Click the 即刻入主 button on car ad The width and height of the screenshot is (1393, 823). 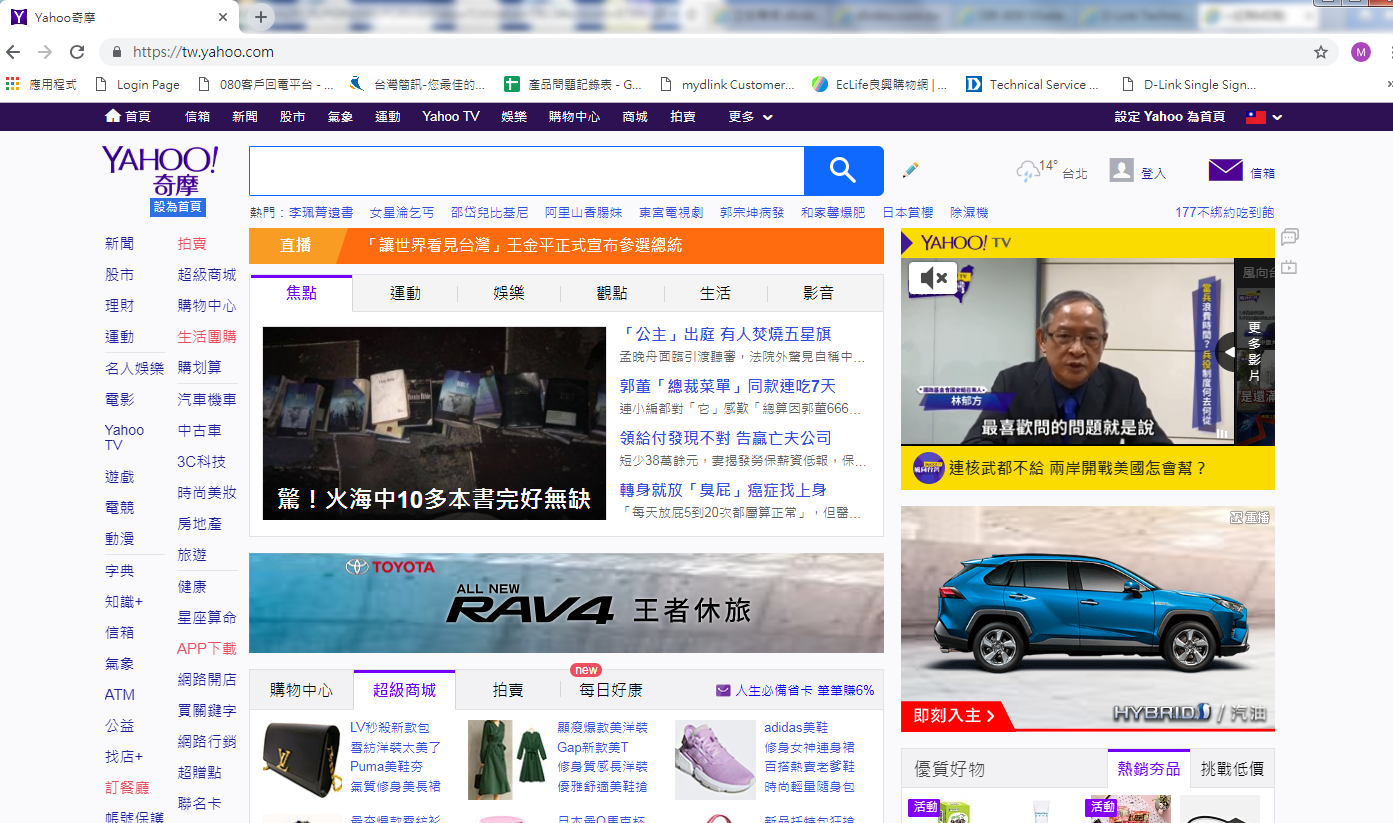pos(954,715)
